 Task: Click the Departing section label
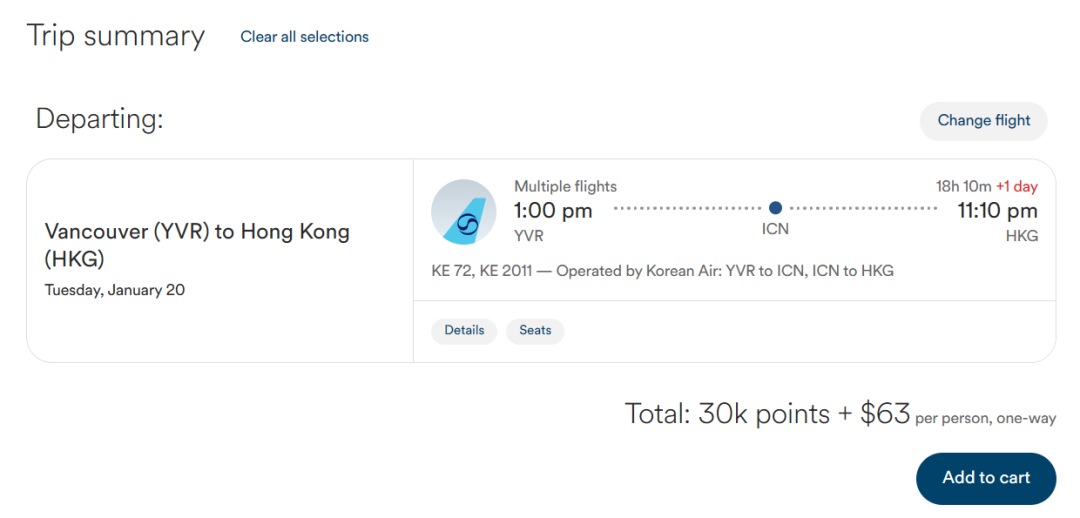pos(99,119)
